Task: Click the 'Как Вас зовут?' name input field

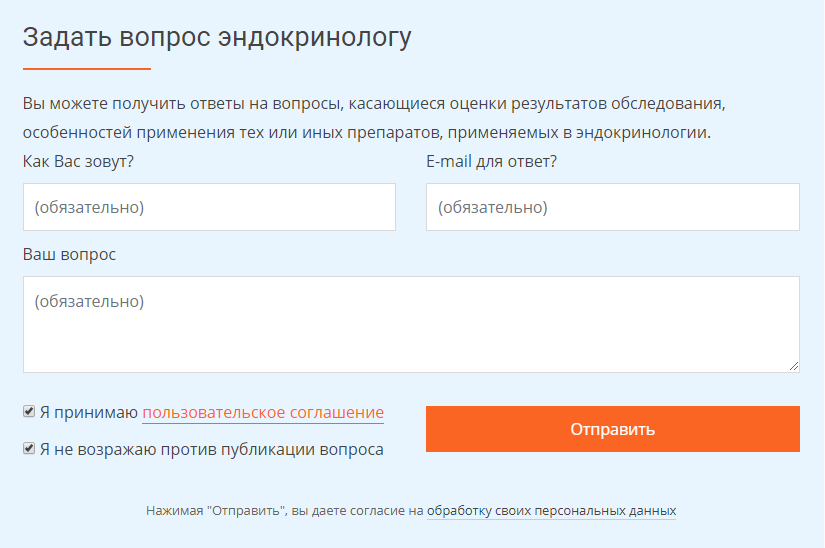Action: [x=209, y=207]
